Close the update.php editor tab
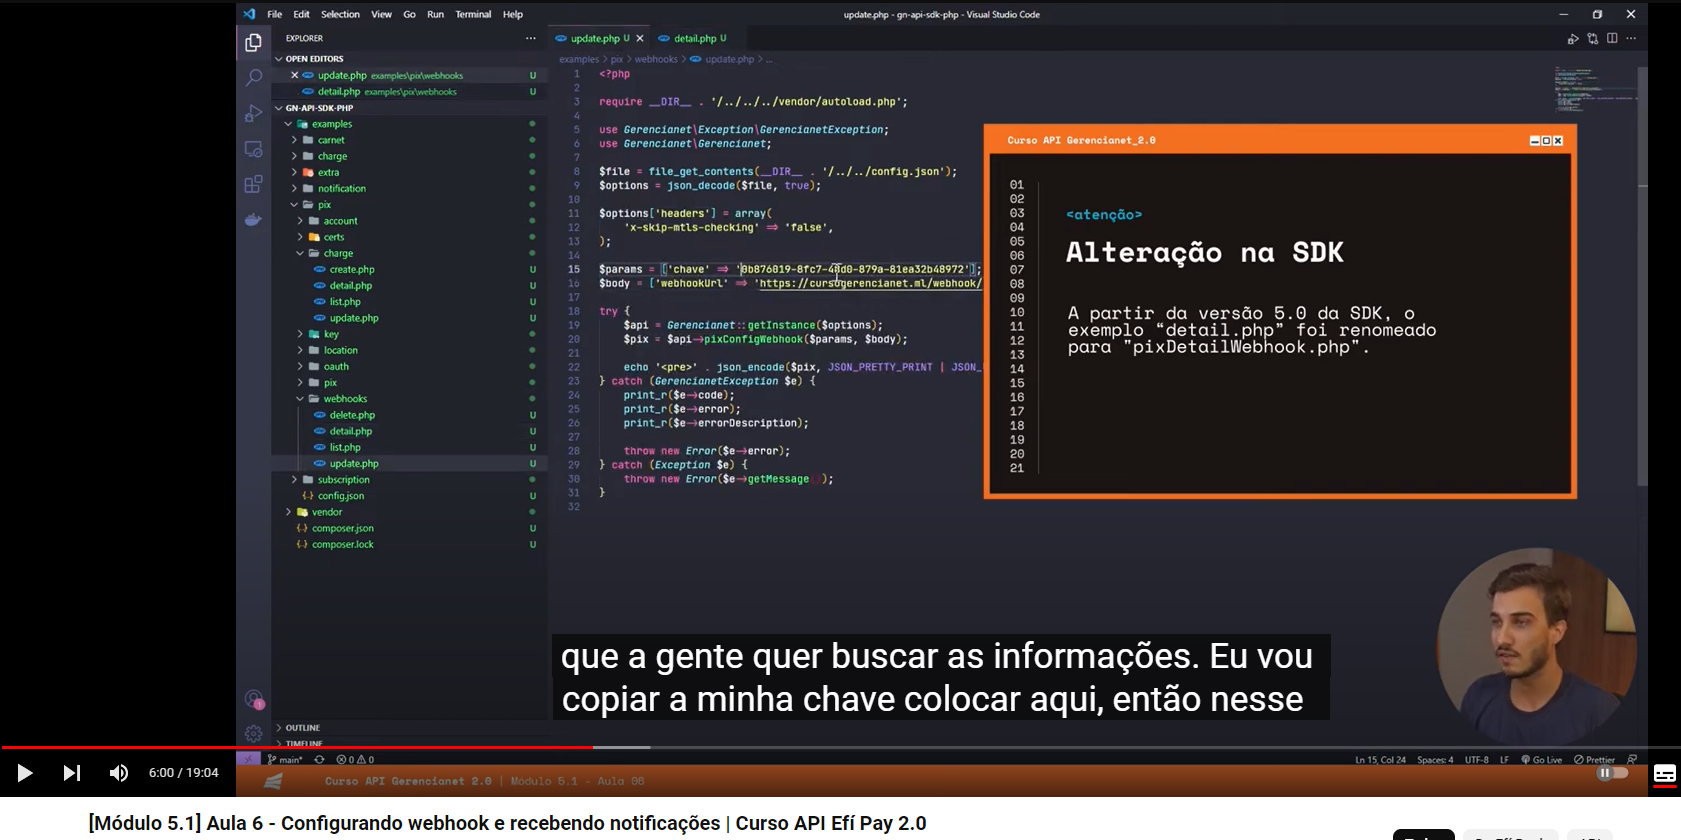The height and width of the screenshot is (840, 1681). point(640,38)
